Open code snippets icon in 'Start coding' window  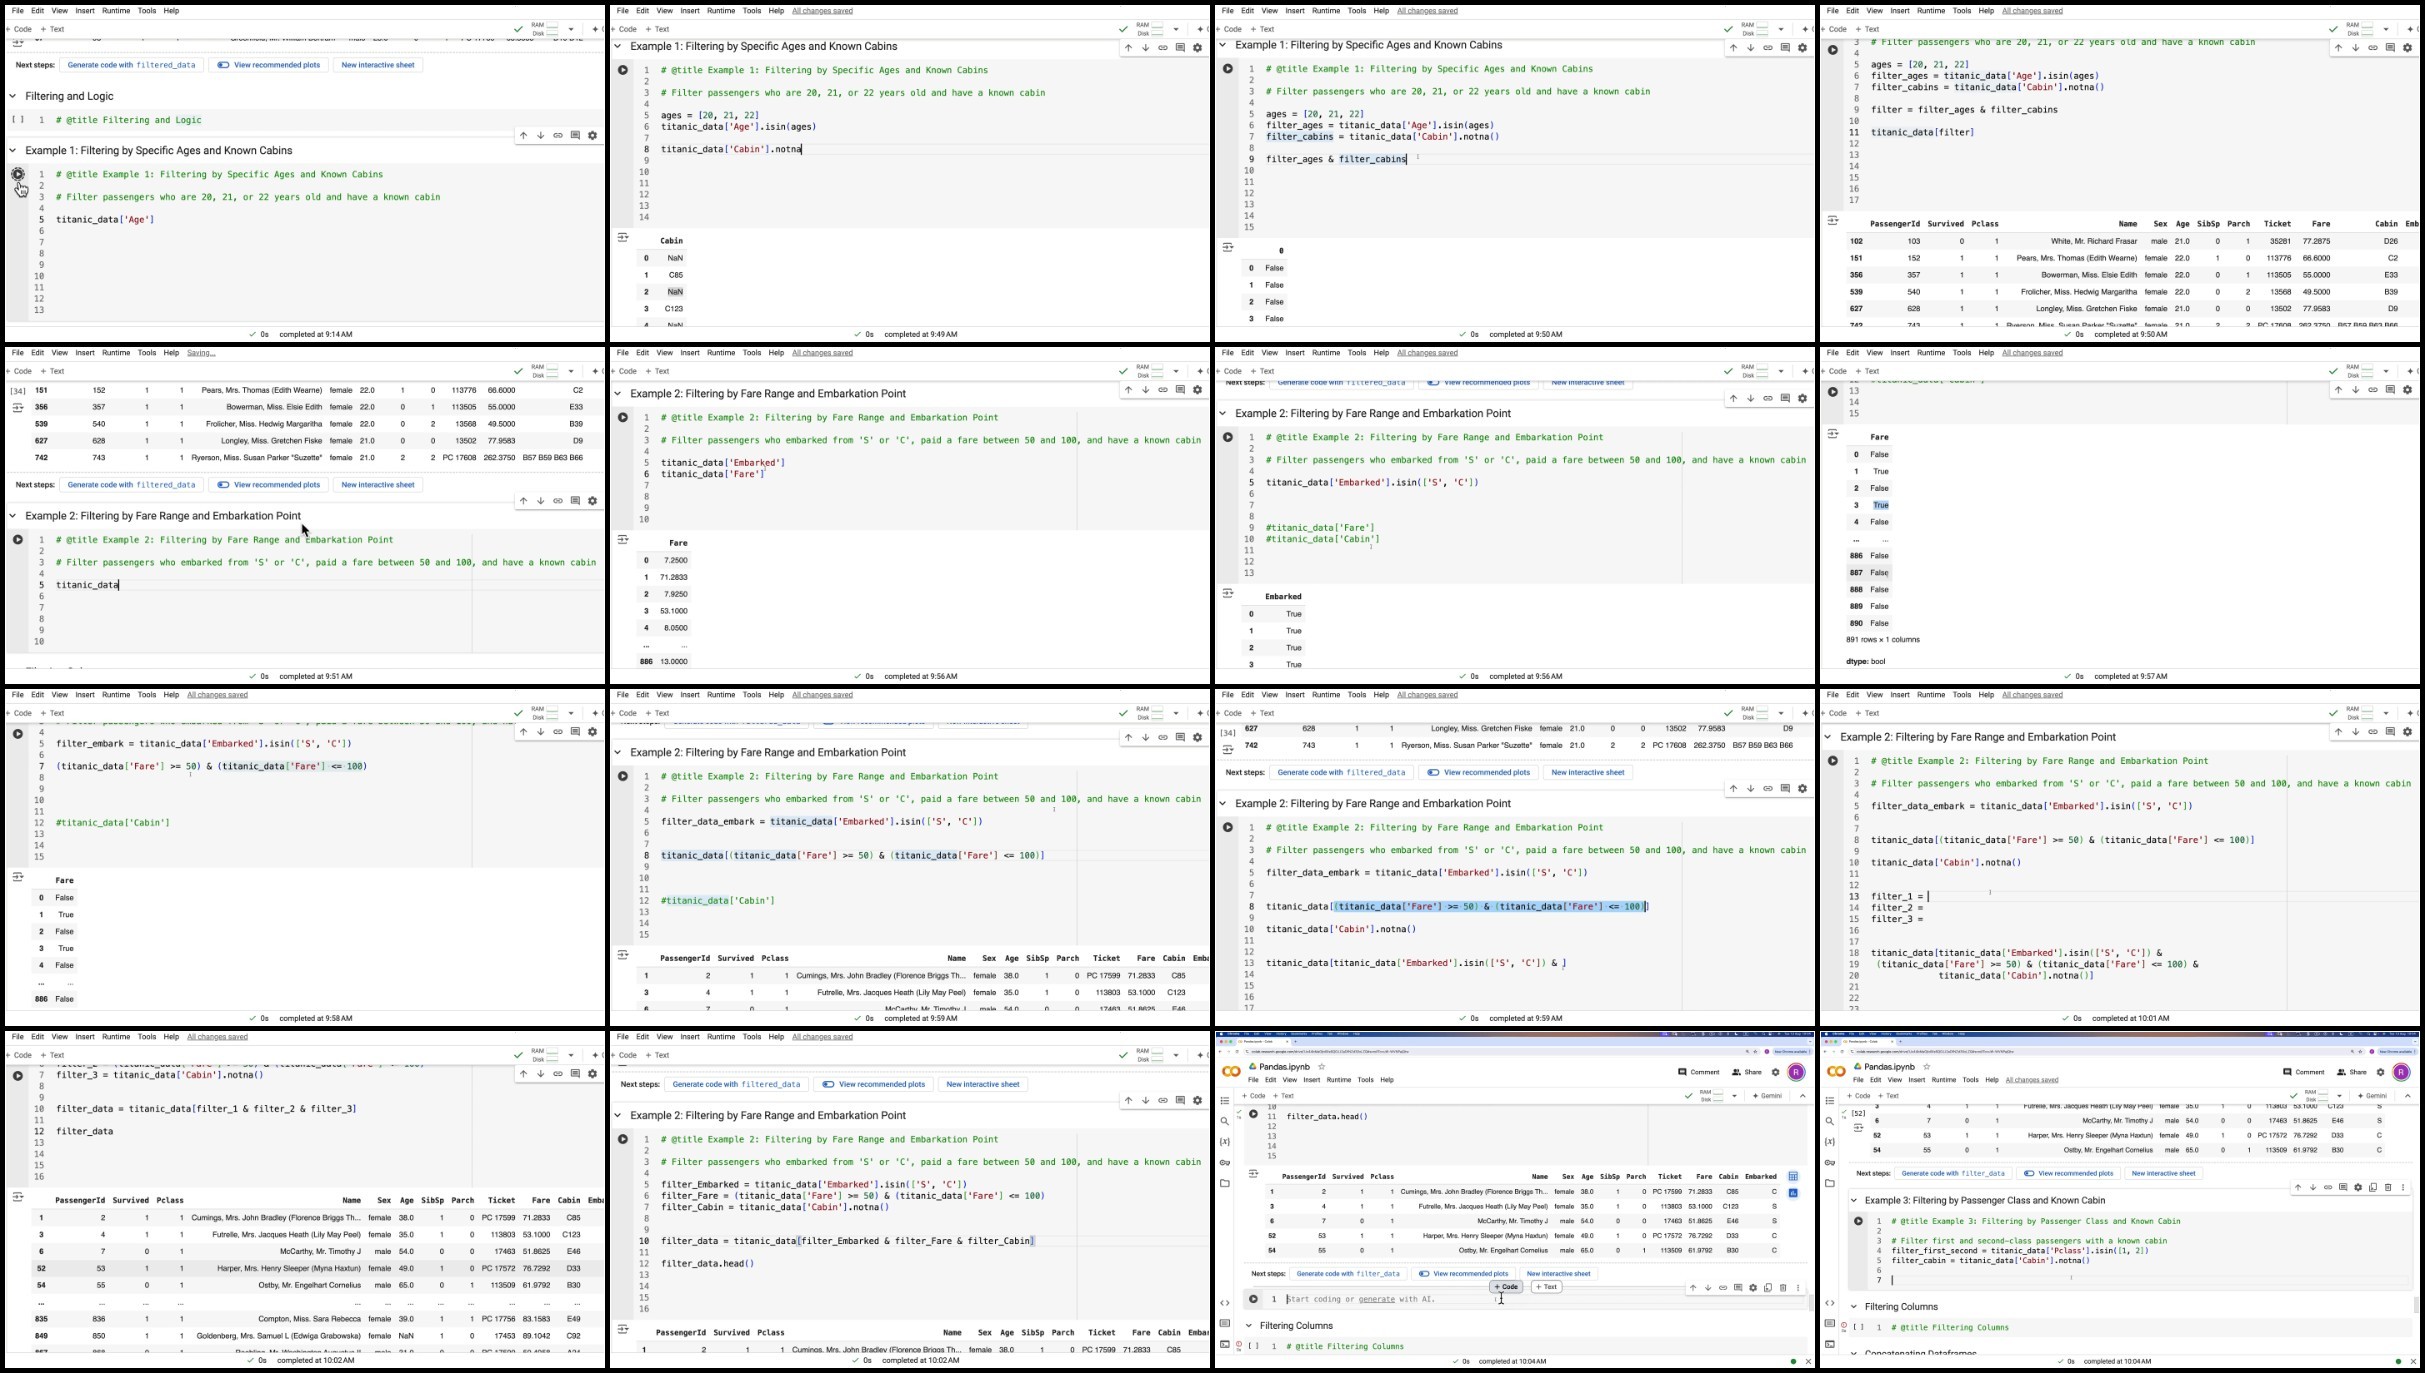click(1225, 1303)
